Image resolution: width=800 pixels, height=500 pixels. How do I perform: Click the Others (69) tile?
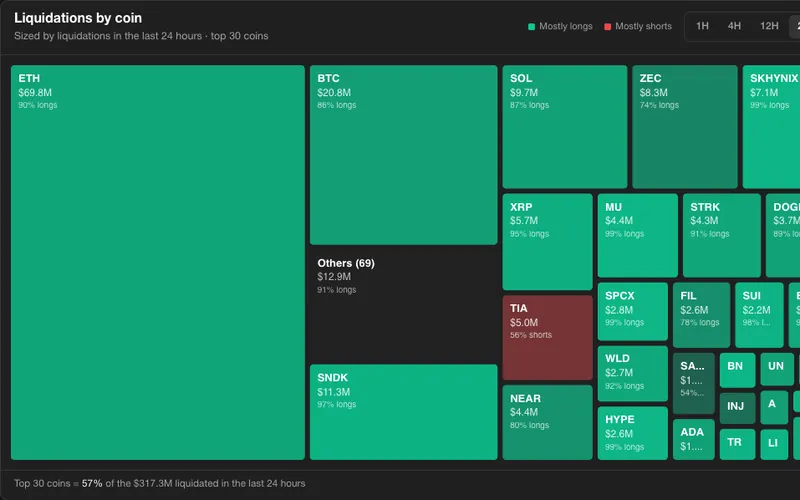[404, 305]
